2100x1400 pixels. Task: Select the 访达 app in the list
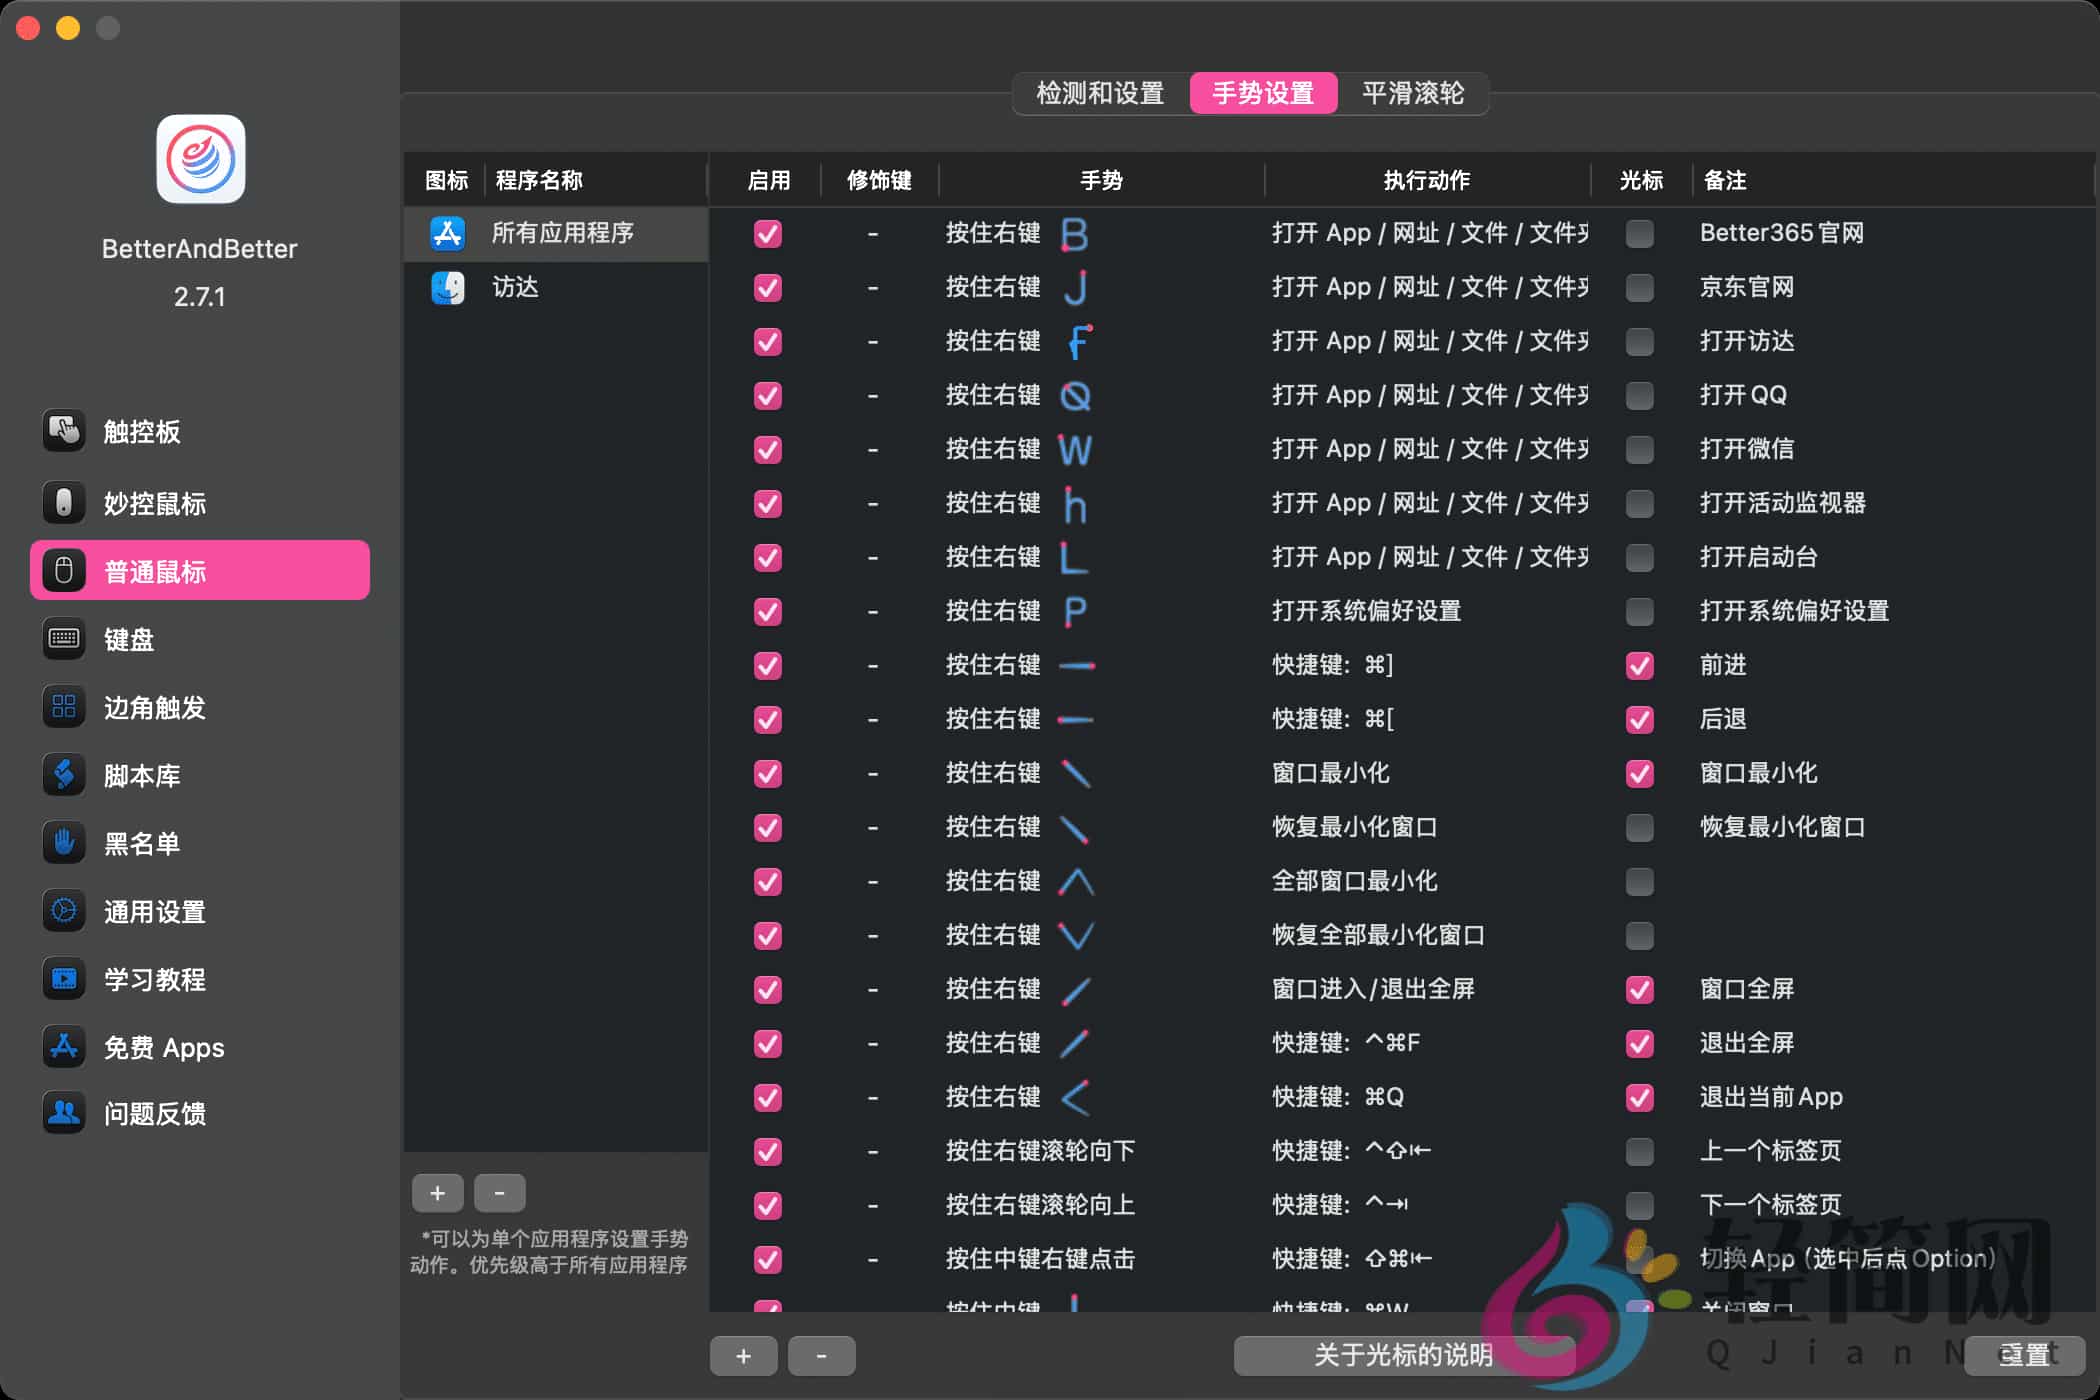click(x=514, y=288)
